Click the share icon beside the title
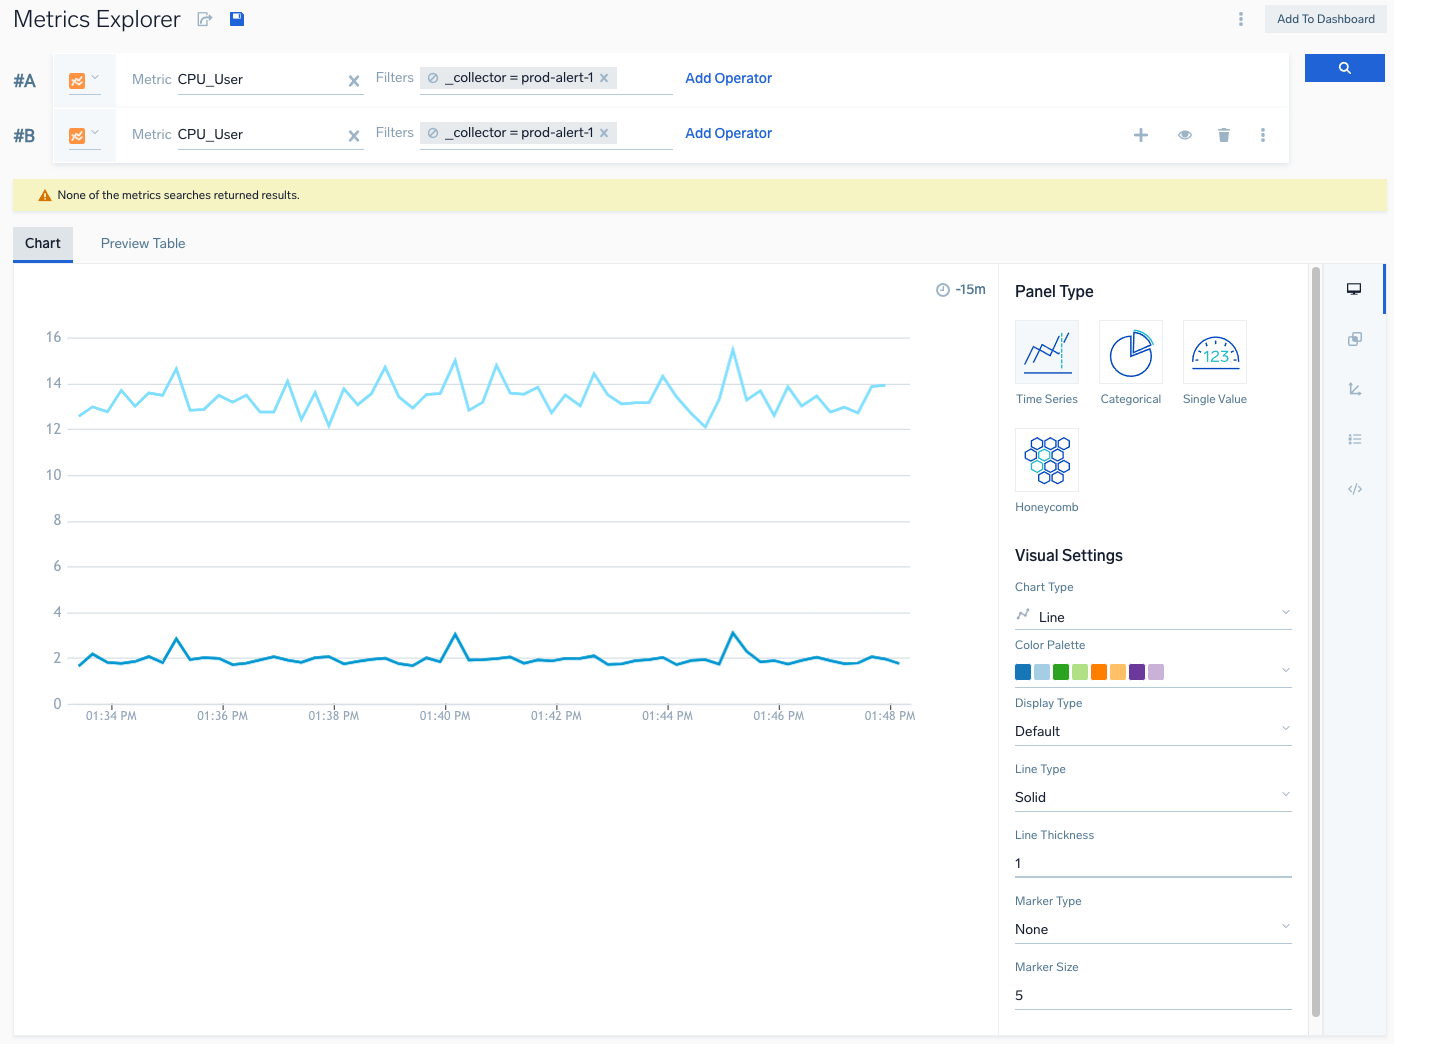This screenshot has height=1044, width=1438. pos(205,19)
